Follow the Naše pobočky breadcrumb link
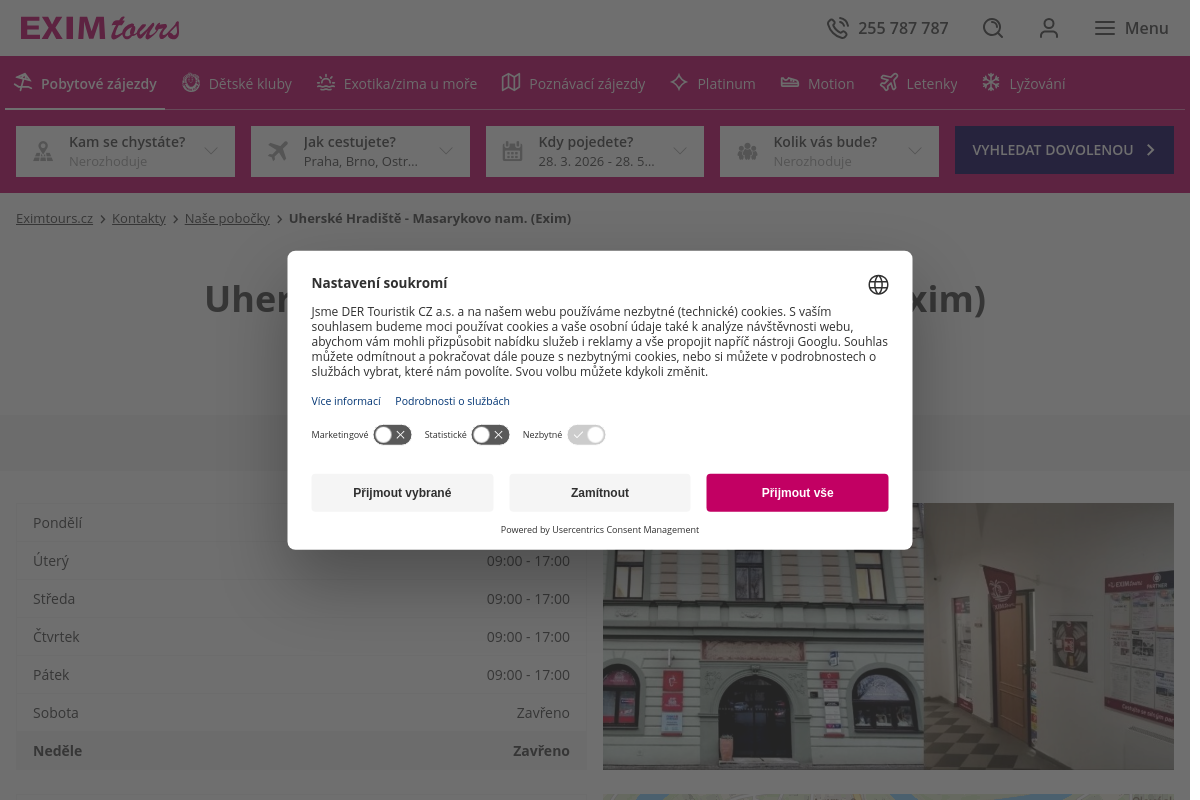The width and height of the screenshot is (1200, 800). (x=227, y=218)
